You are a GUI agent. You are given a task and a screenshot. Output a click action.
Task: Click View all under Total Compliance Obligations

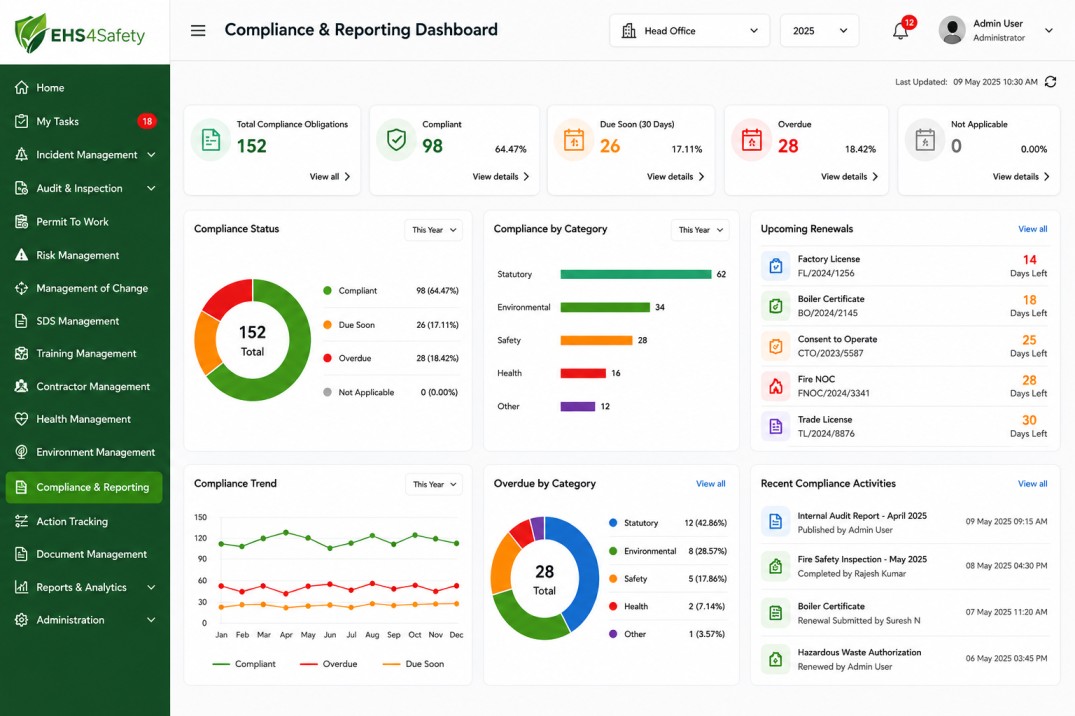330,176
